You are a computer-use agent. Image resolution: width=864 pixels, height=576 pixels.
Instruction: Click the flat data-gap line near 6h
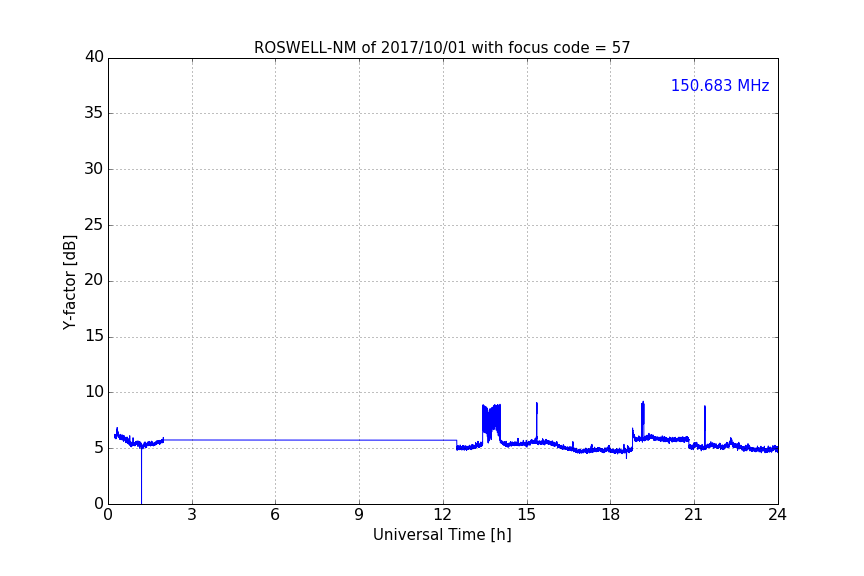coord(310,440)
